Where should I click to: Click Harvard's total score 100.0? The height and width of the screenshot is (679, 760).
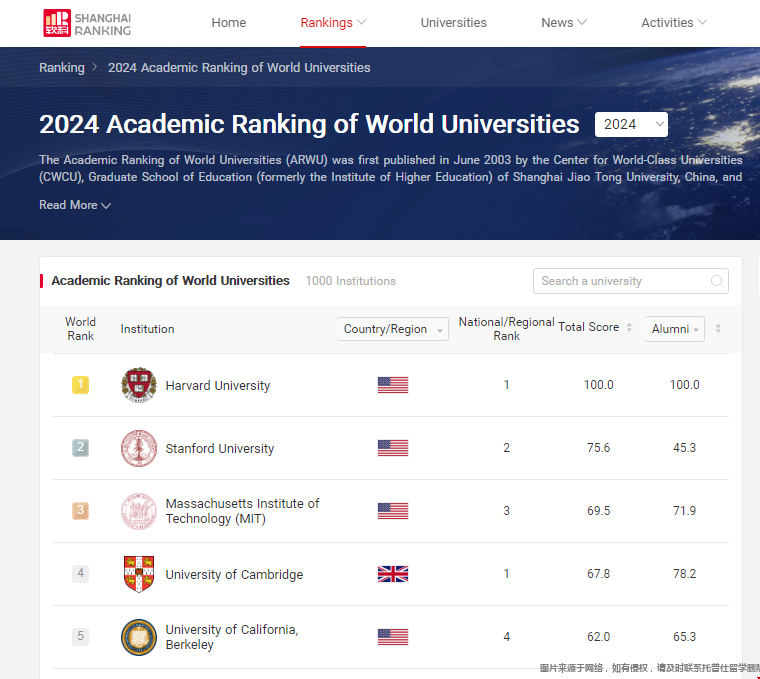(599, 385)
